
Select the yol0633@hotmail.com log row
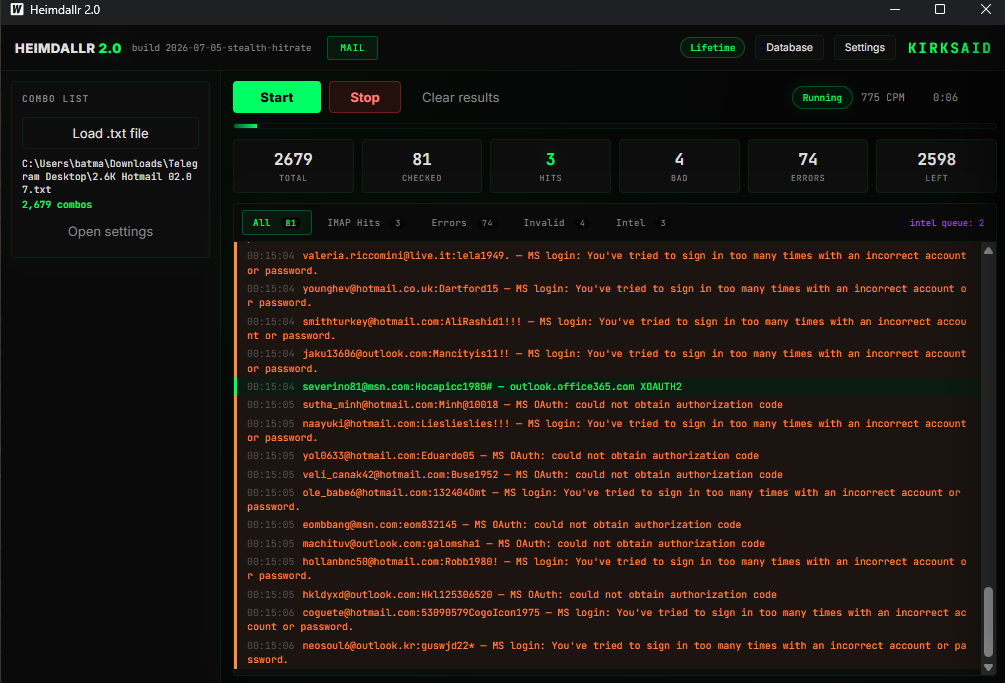tap(608, 456)
